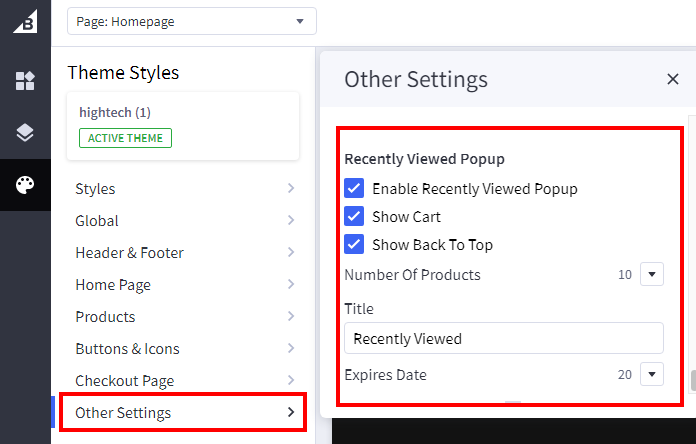Viewport: 696px width, 444px height.
Task: Open the widgets panel icon
Action: [x=25, y=81]
